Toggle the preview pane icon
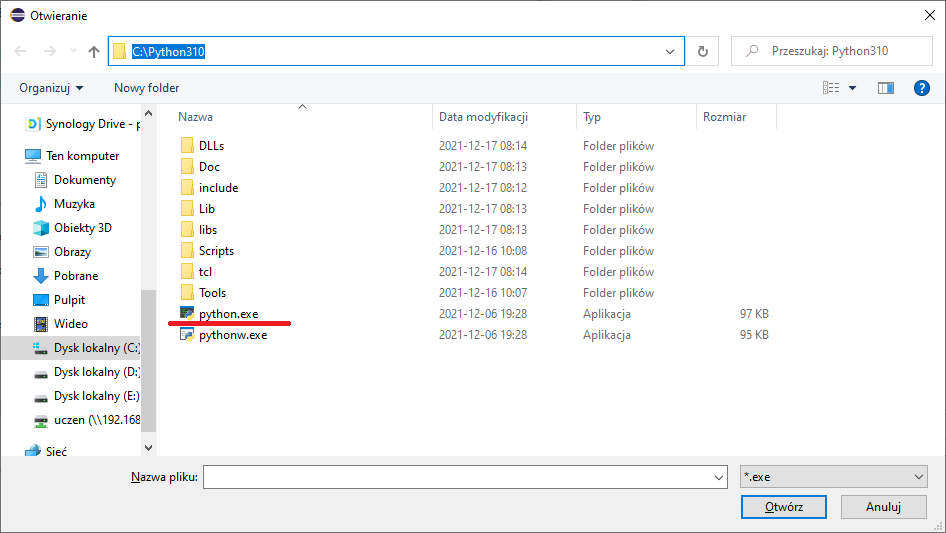 [x=885, y=88]
